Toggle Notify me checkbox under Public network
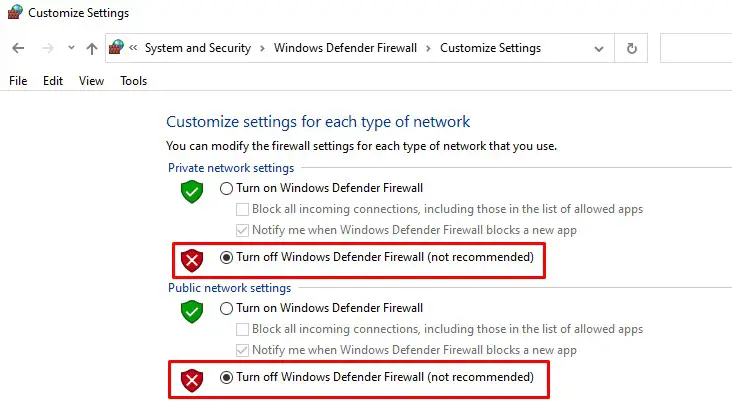The height and width of the screenshot is (418, 732). [242, 350]
